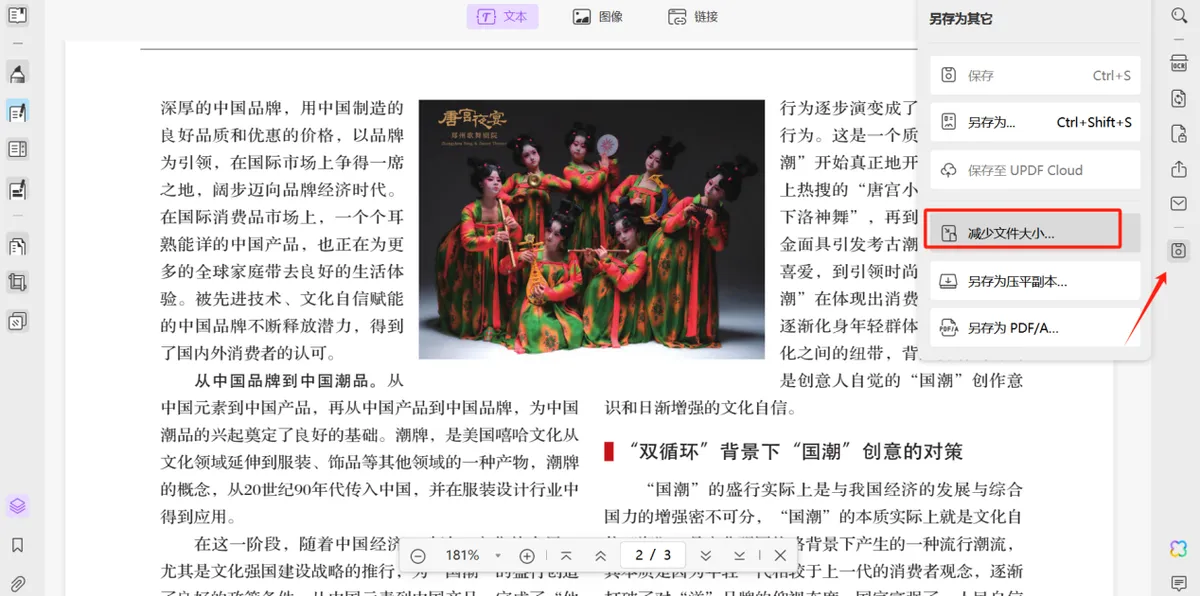Screen dimensions: 1200x596
Task: Click the Save as Other disk icon
Action: (x=1178, y=250)
